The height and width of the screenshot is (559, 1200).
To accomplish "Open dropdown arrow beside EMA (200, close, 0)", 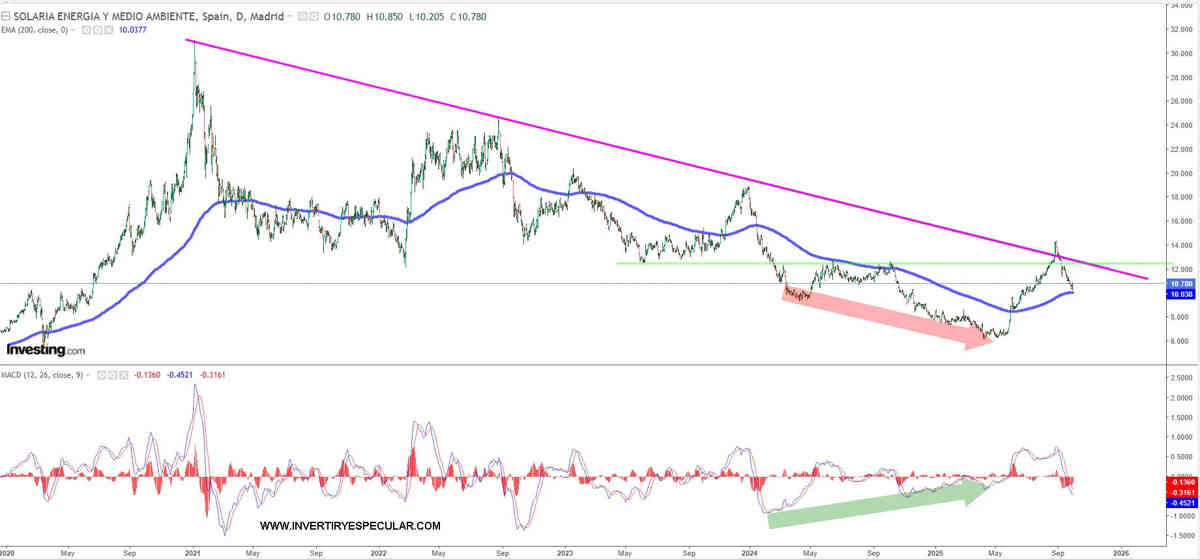I will pos(75,30).
